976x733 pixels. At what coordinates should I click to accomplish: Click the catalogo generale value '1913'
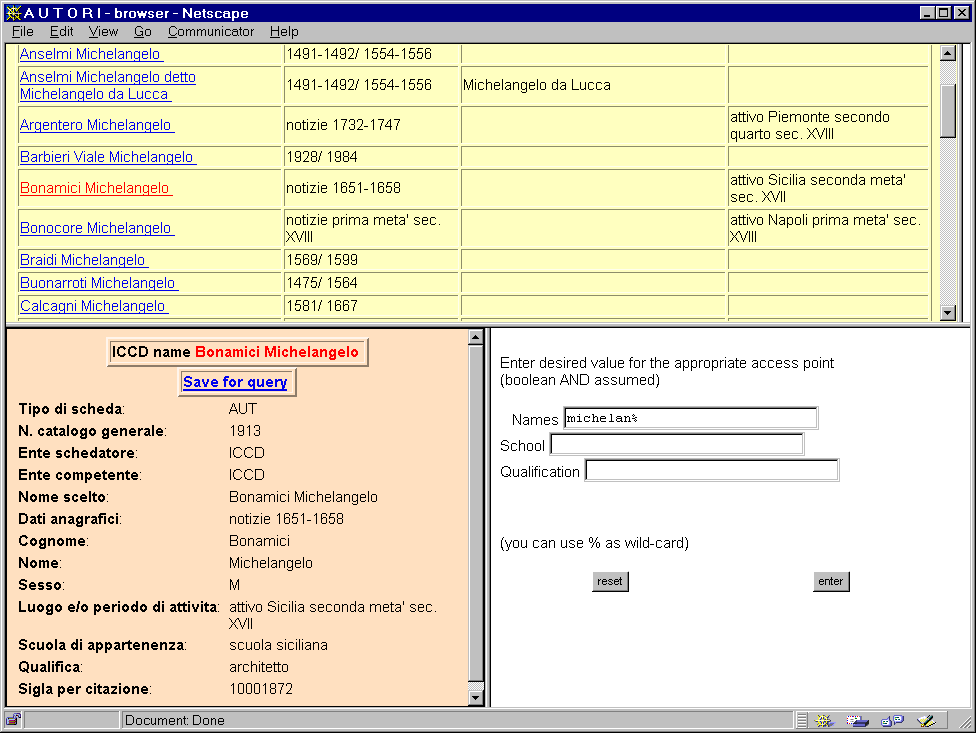[x=245, y=431]
